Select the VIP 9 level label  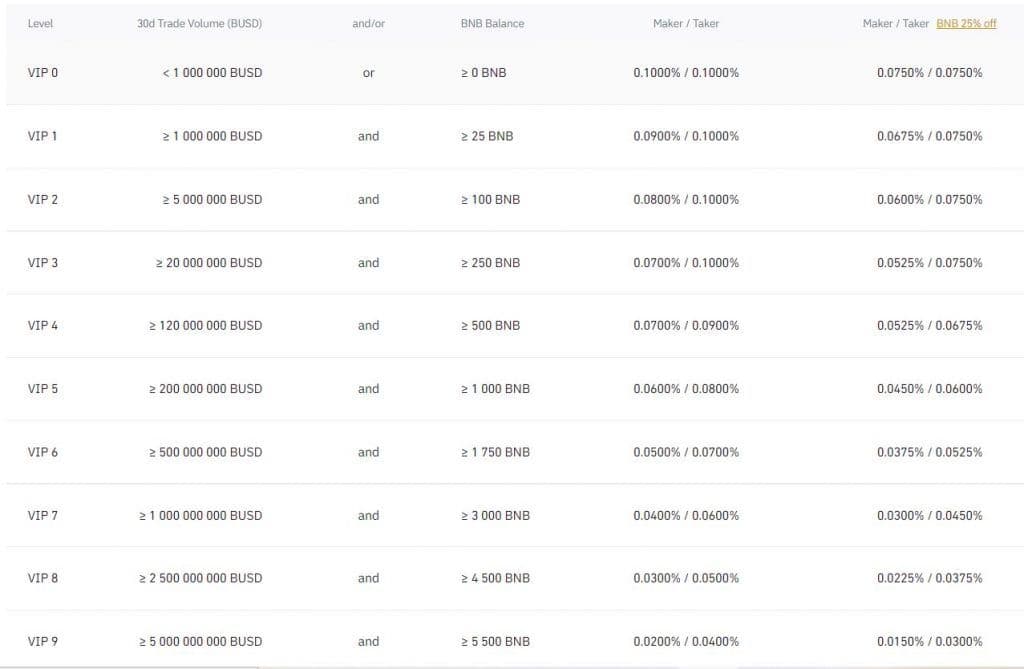(x=43, y=641)
